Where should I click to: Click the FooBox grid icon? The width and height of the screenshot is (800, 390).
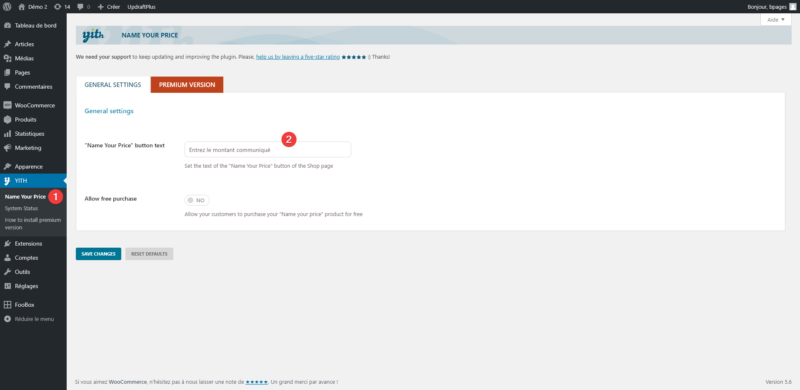[7, 305]
